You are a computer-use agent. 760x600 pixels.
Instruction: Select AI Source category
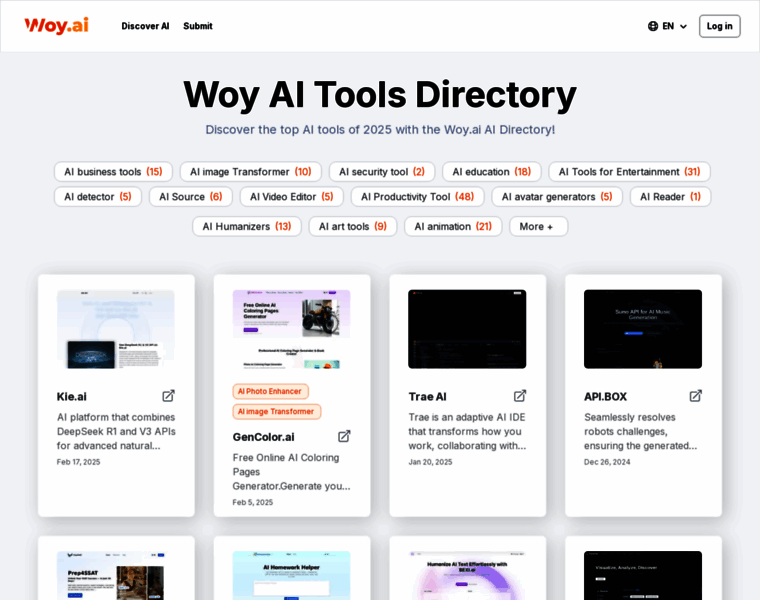[191, 197]
